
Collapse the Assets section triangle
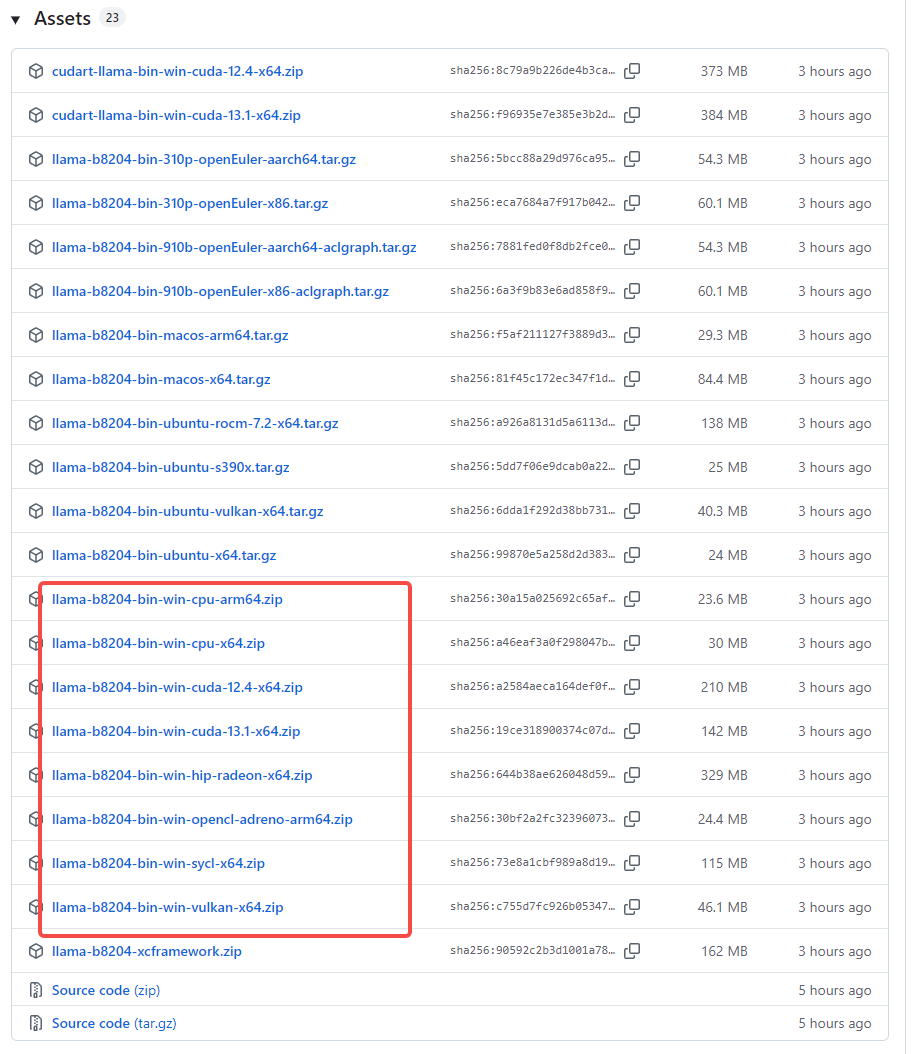[x=16, y=20]
